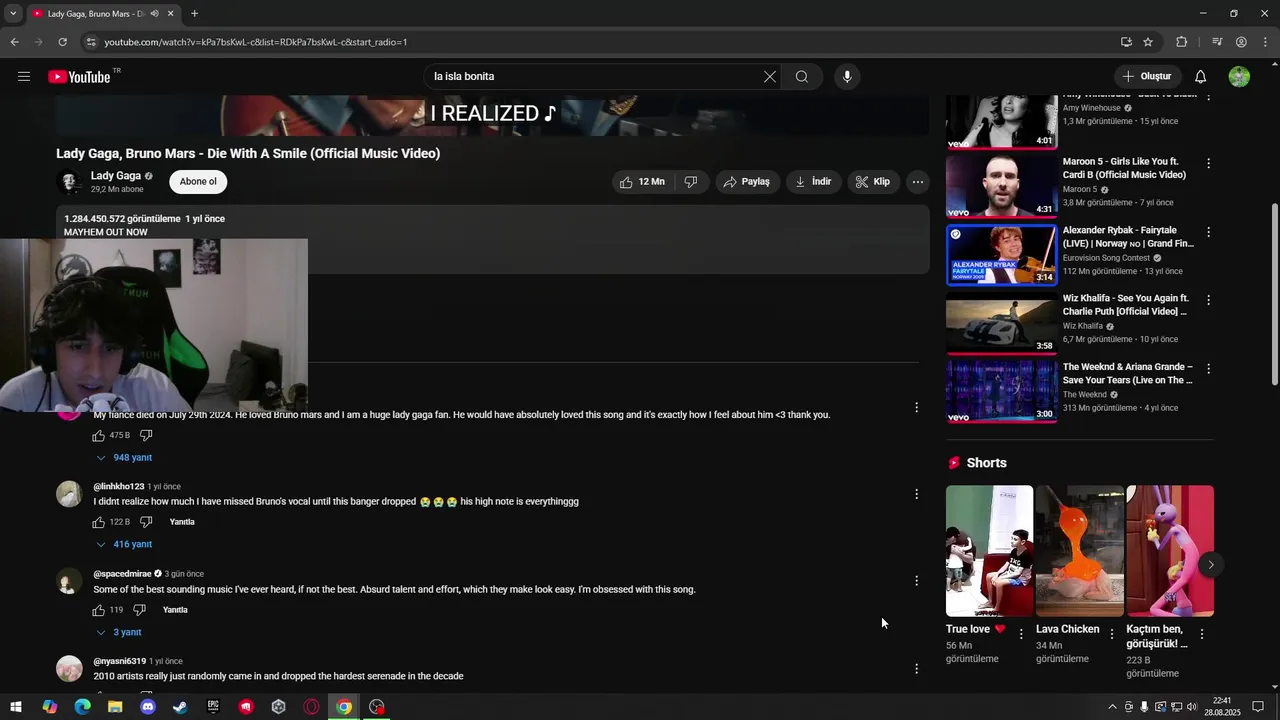Viewport: 1280px width, 720px height.
Task: Reply to @linhkho123 with Yanıtla
Action: [x=182, y=522]
